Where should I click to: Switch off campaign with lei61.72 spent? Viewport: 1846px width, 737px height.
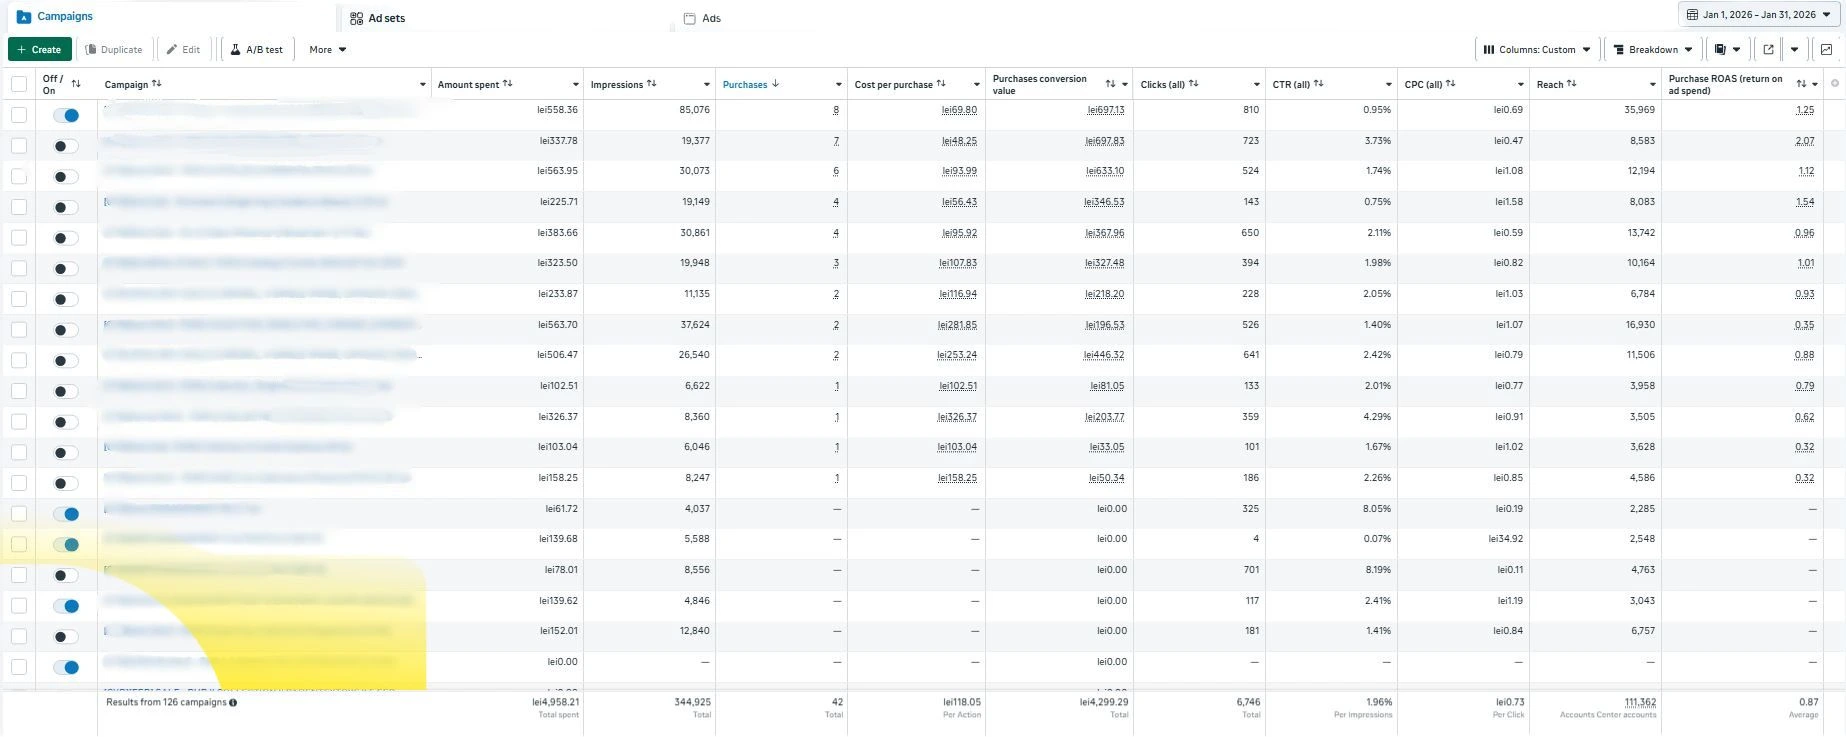tap(66, 514)
